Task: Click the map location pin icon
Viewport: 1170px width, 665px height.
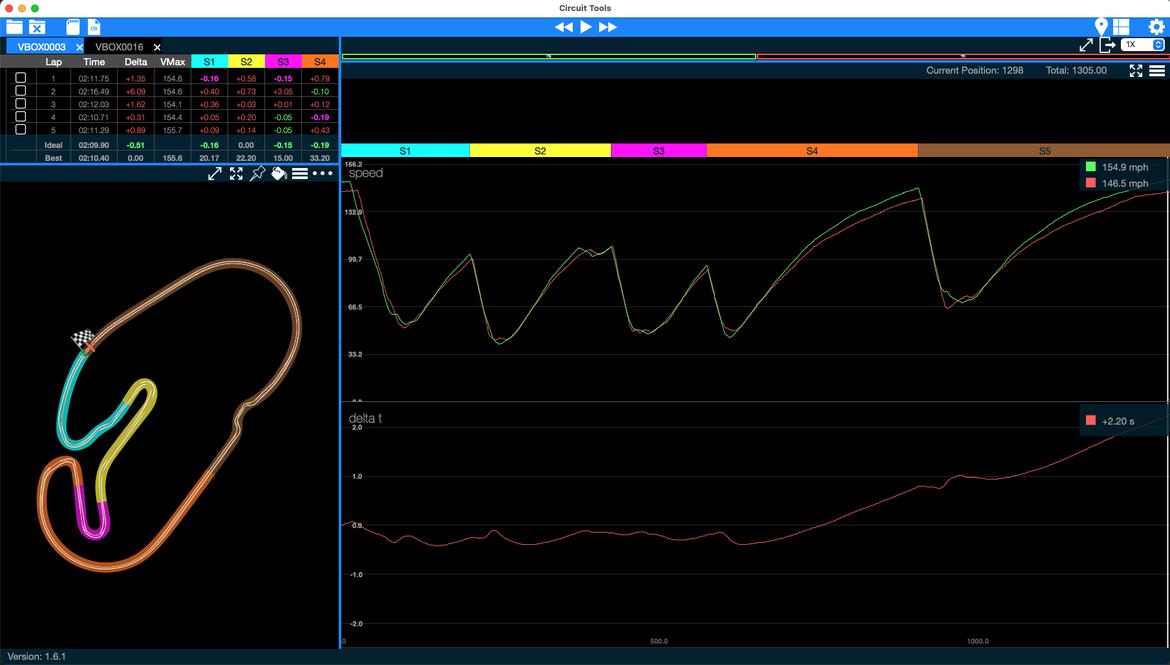Action: (1101, 27)
